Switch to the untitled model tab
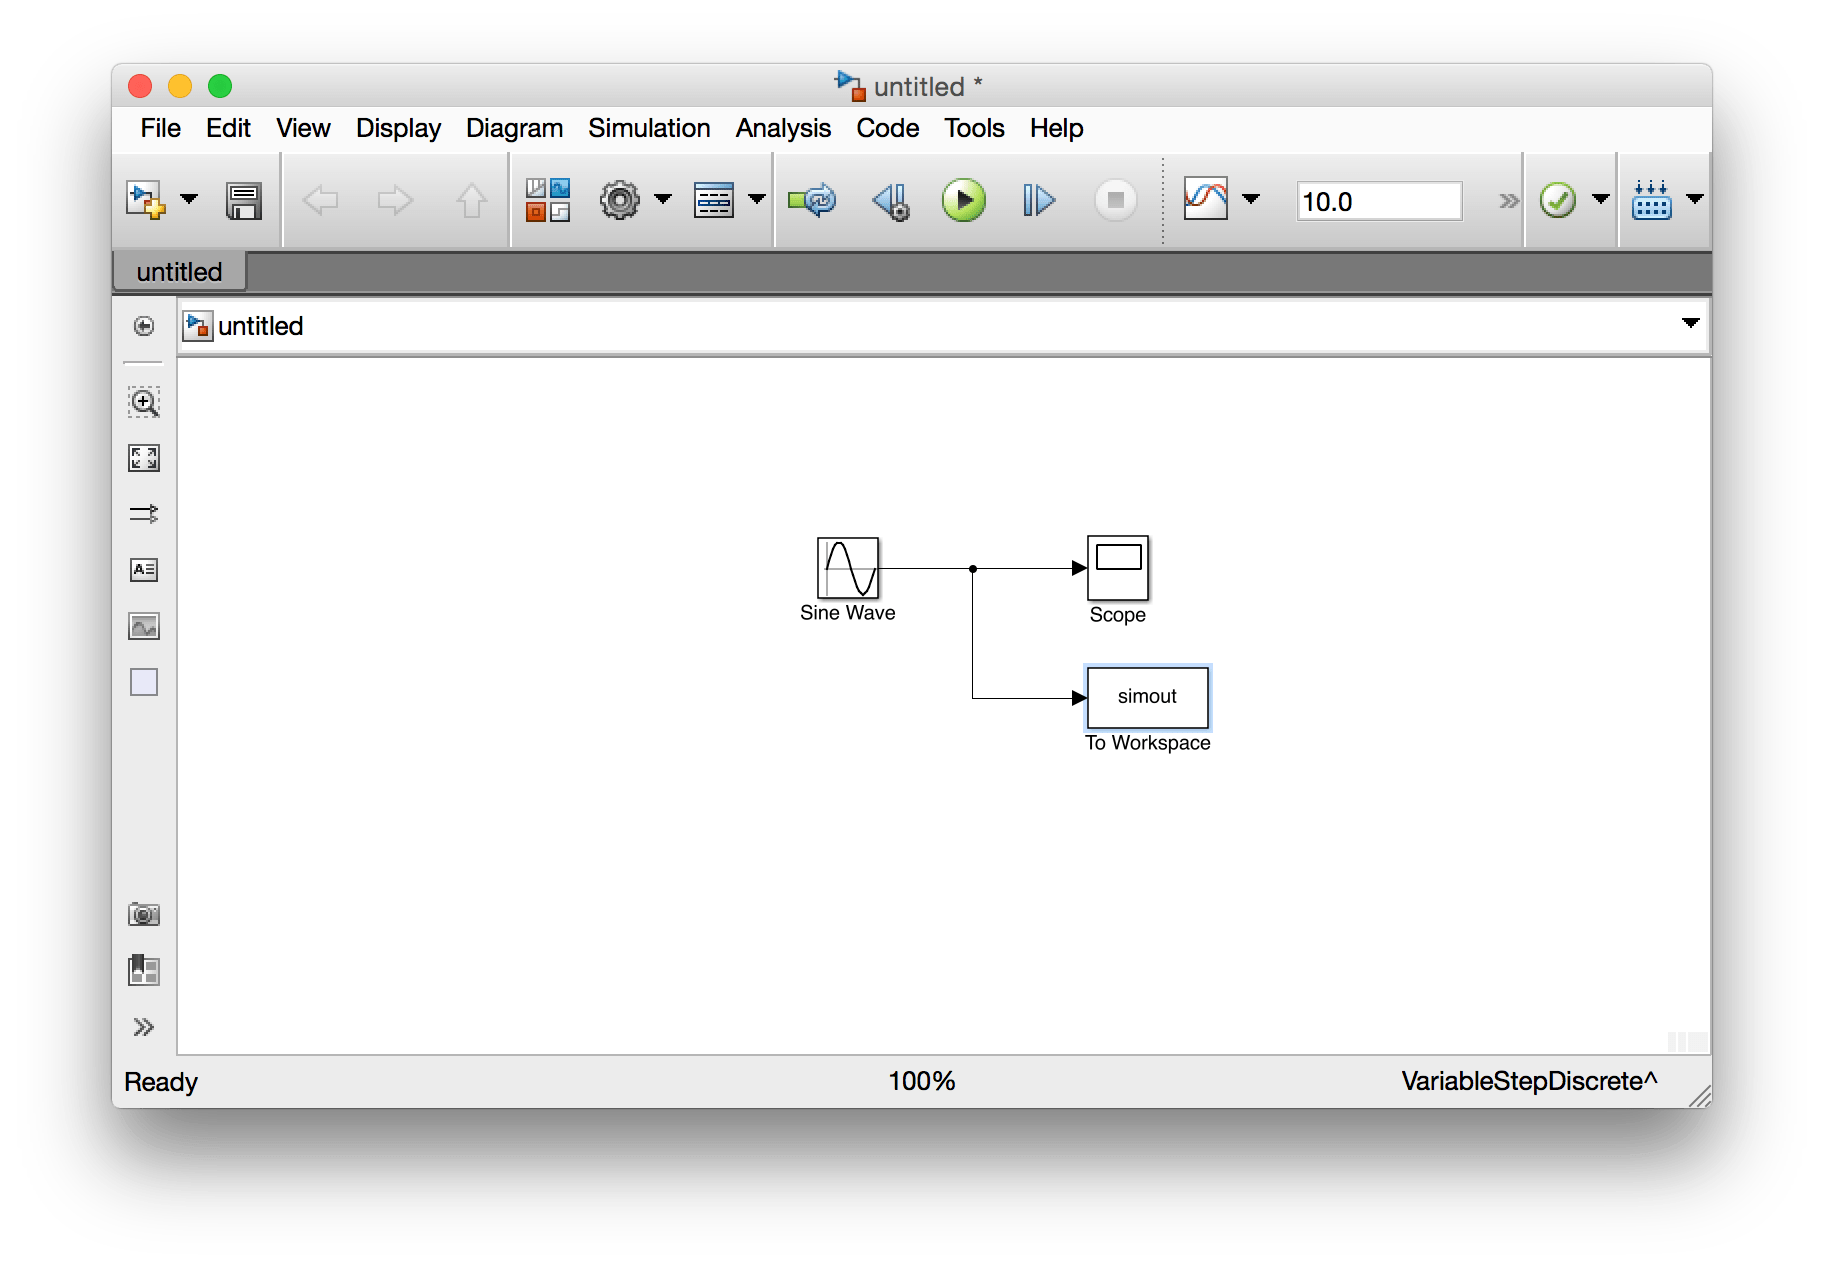The height and width of the screenshot is (1268, 1824). [x=178, y=271]
